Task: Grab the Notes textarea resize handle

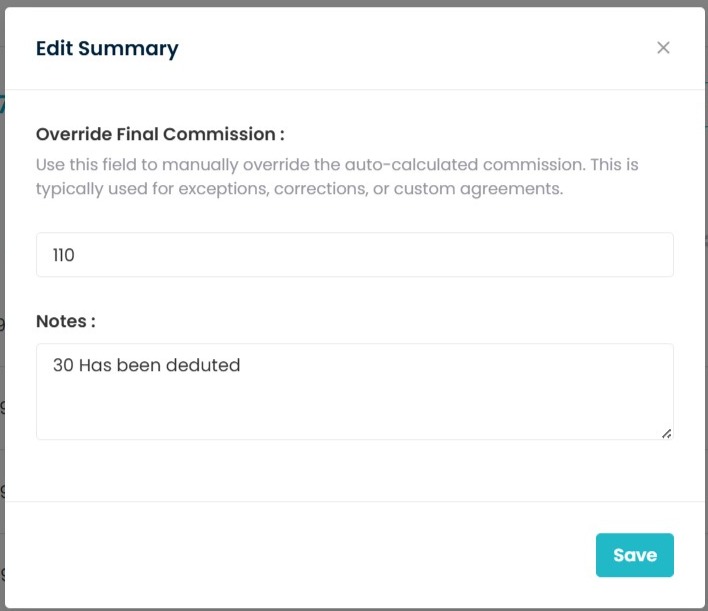Action: [666, 433]
